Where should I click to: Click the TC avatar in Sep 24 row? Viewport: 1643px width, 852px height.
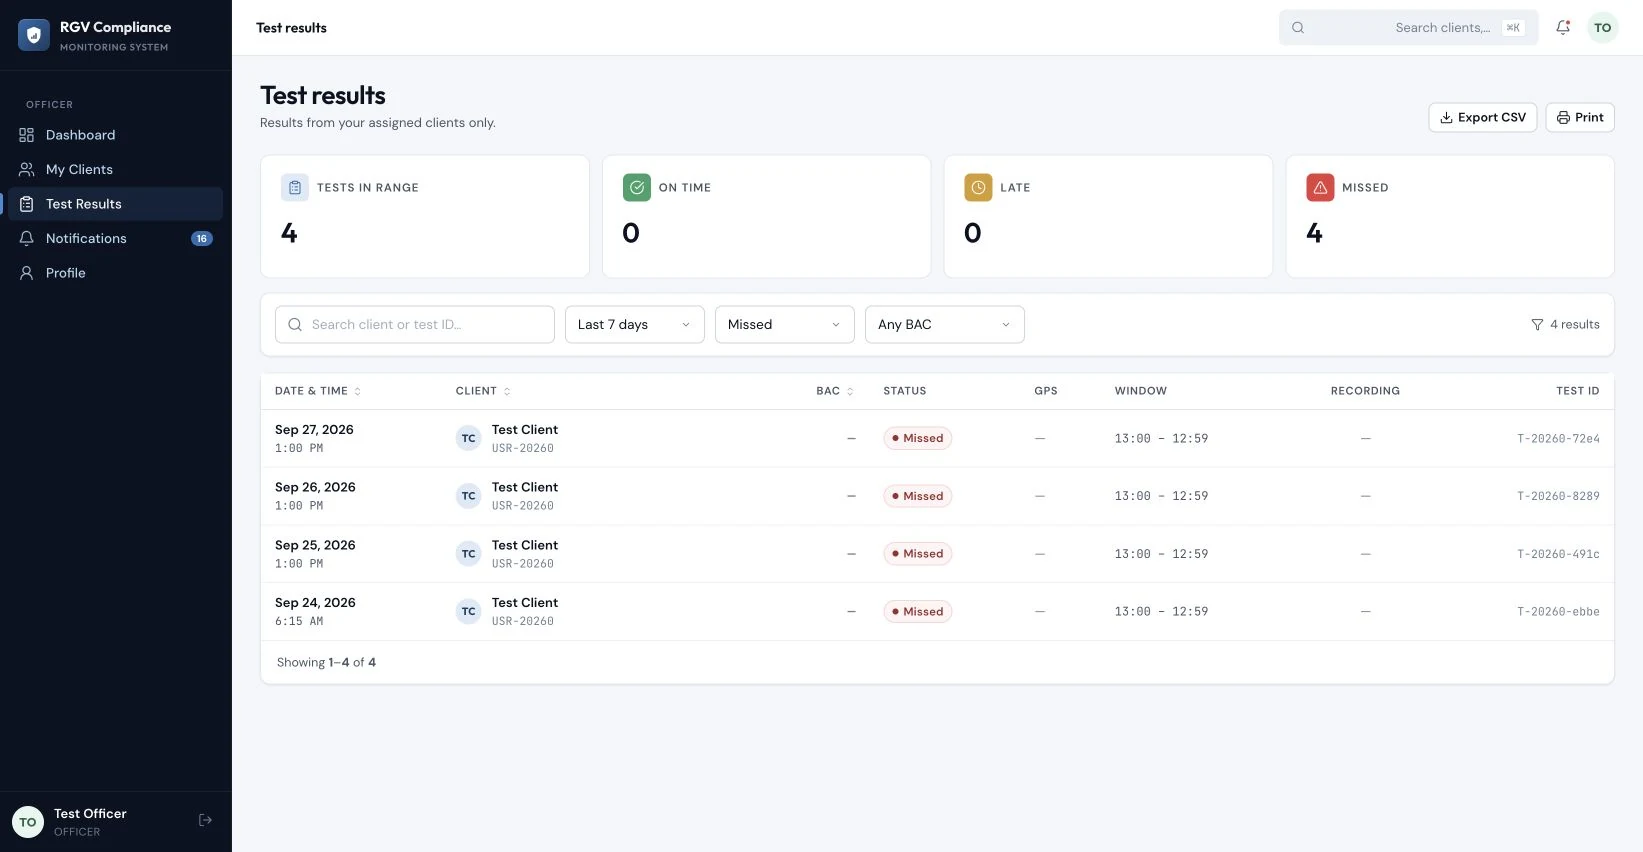coord(469,611)
